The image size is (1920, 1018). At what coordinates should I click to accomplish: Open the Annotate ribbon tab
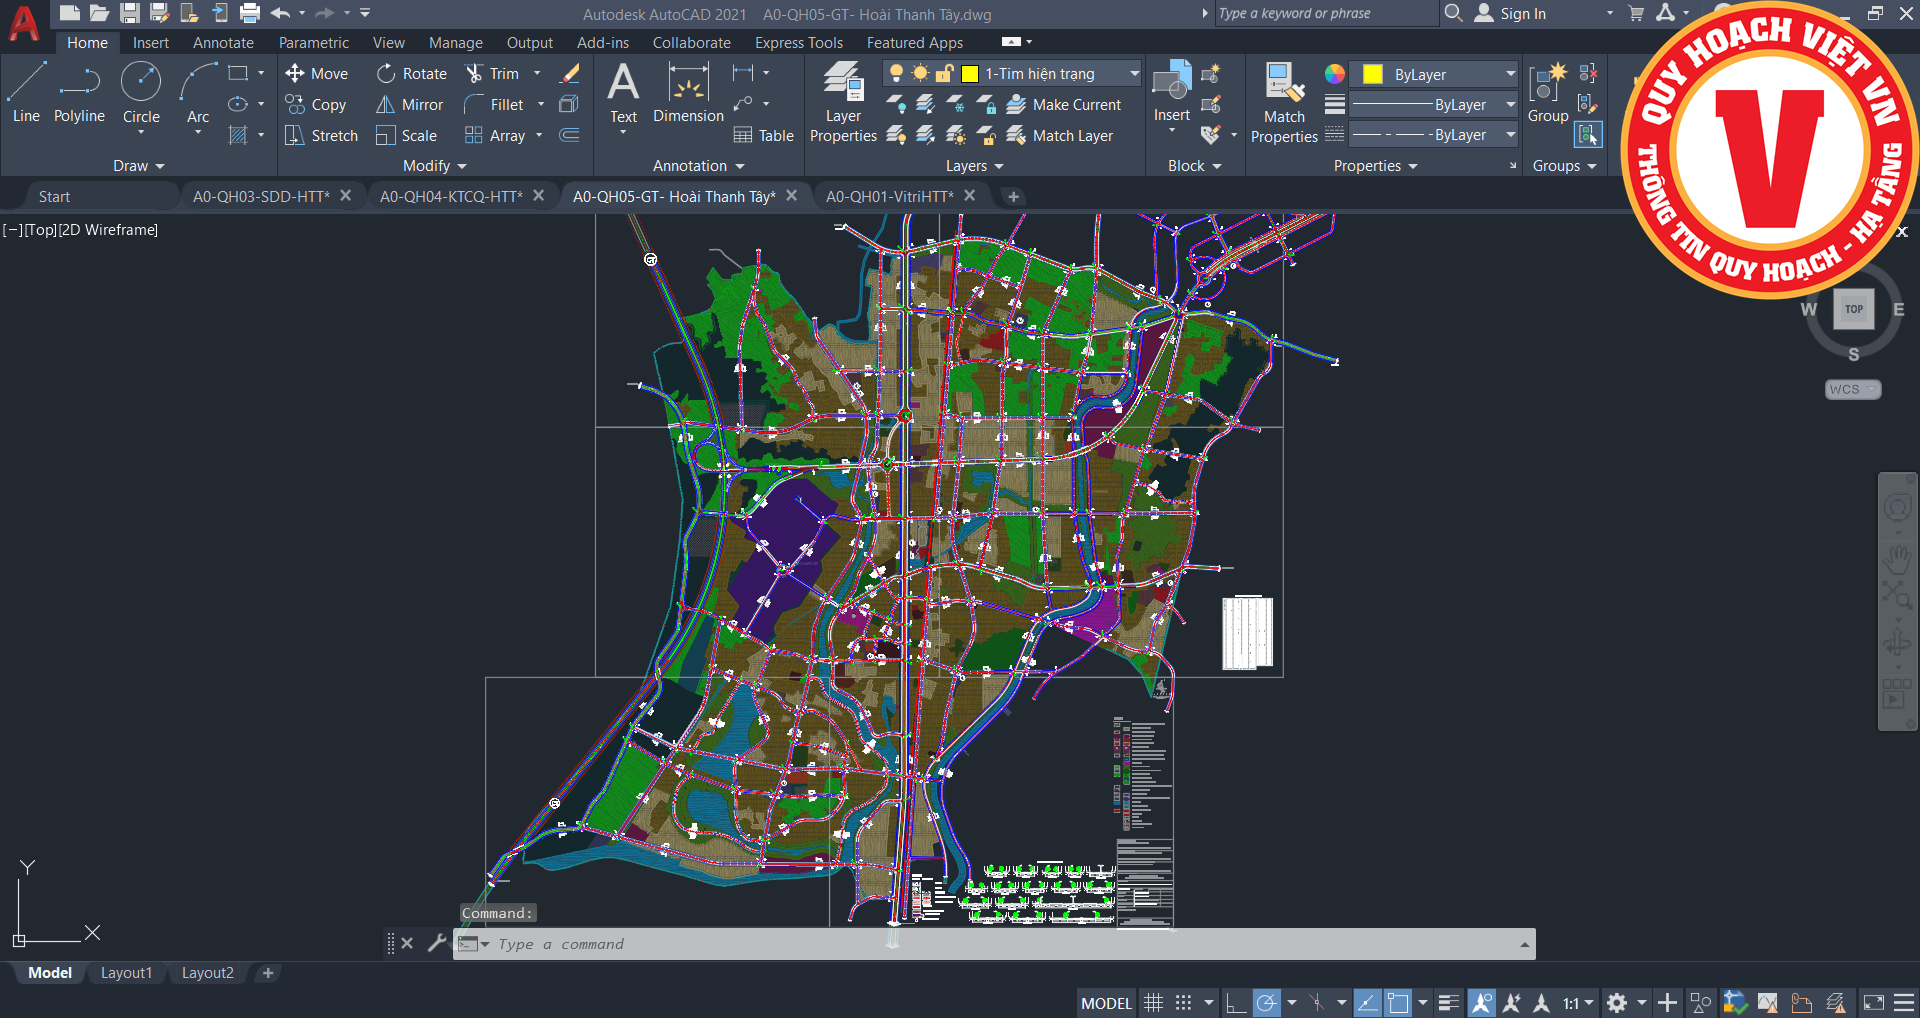(x=223, y=43)
